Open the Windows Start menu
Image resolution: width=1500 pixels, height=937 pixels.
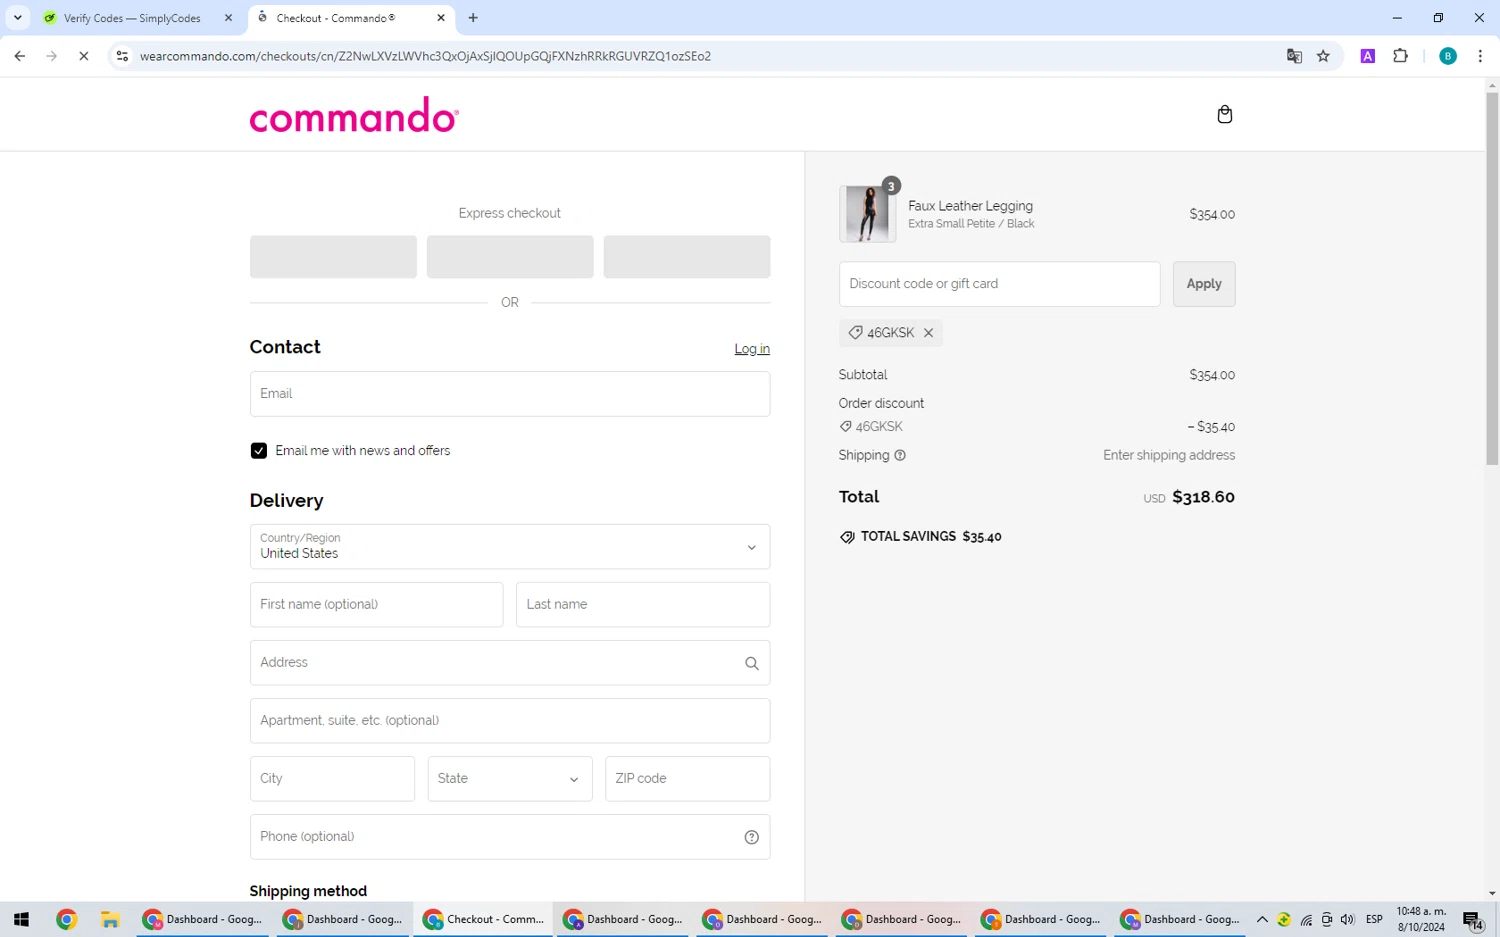pos(21,919)
